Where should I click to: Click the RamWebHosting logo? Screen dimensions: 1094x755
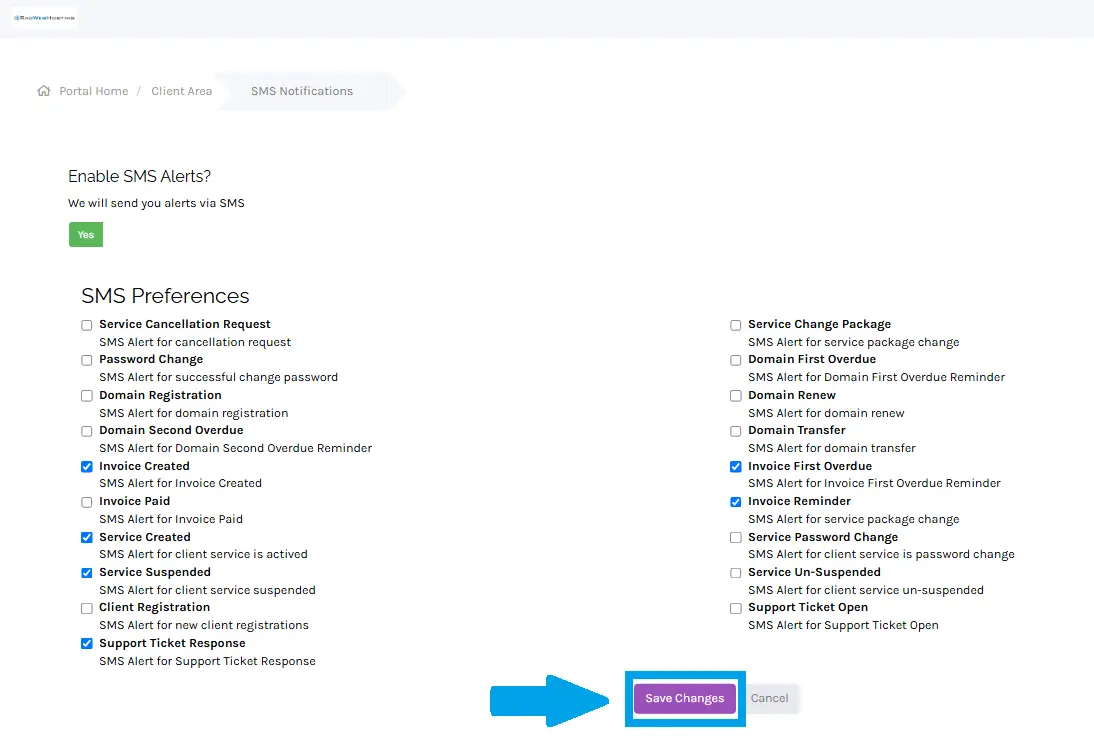point(44,16)
